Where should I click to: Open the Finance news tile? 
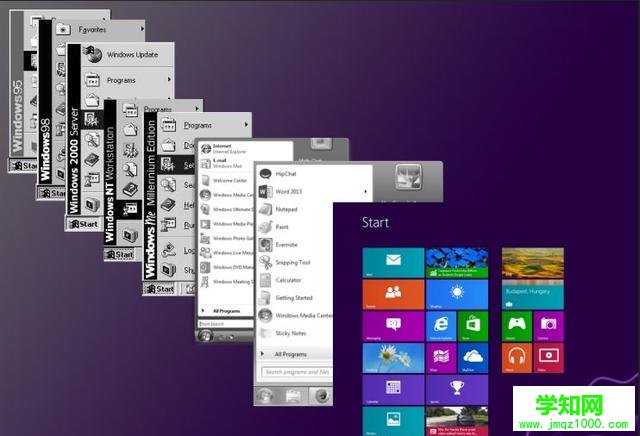(457, 262)
